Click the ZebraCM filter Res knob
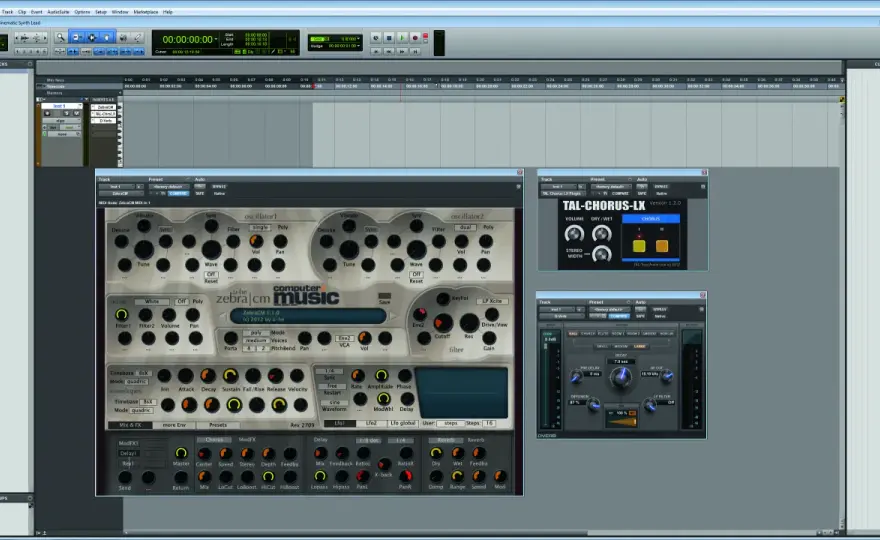880x540 pixels. 469,322
